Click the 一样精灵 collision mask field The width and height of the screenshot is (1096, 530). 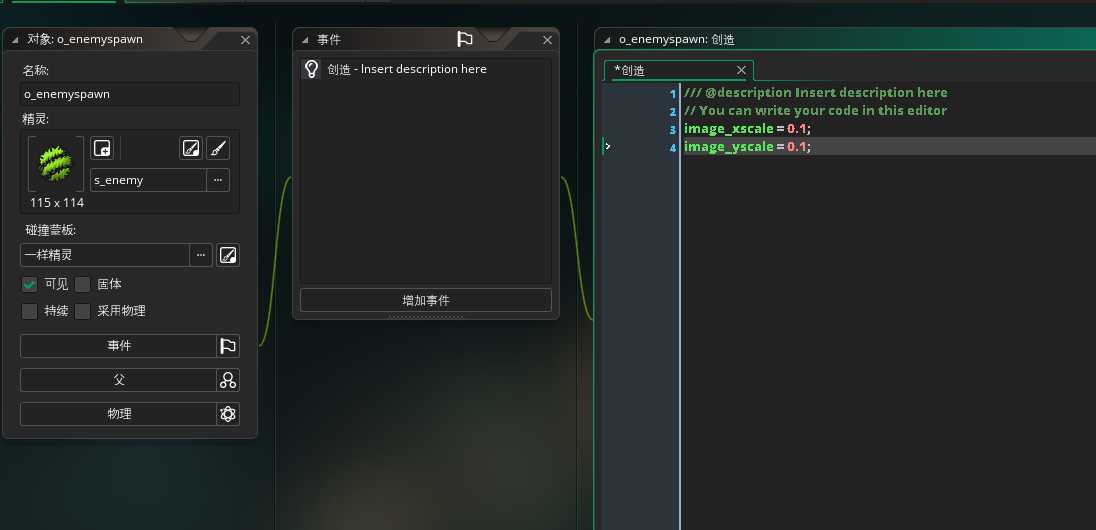(105, 255)
